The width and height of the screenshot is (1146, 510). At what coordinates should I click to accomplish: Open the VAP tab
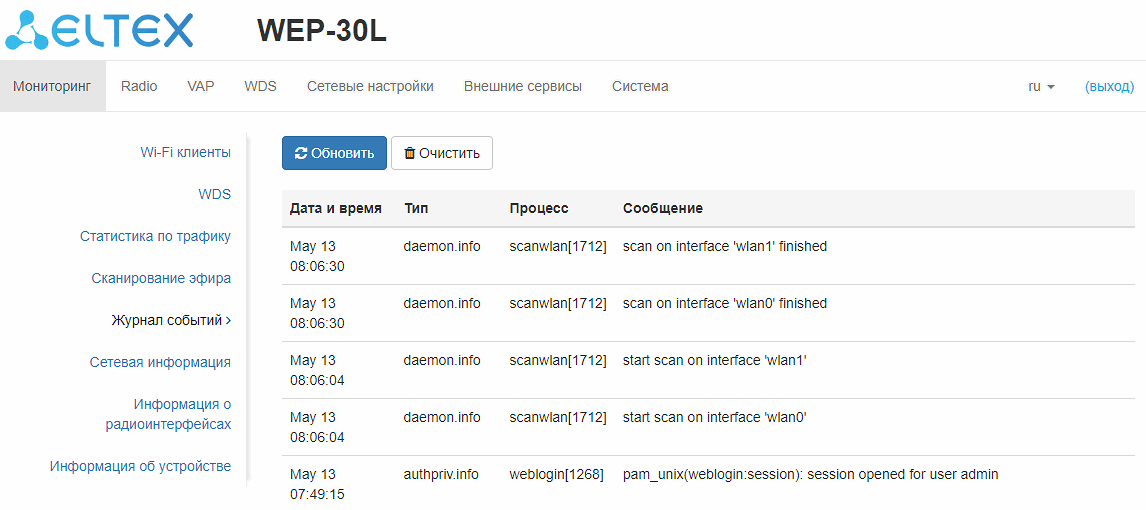coord(201,87)
